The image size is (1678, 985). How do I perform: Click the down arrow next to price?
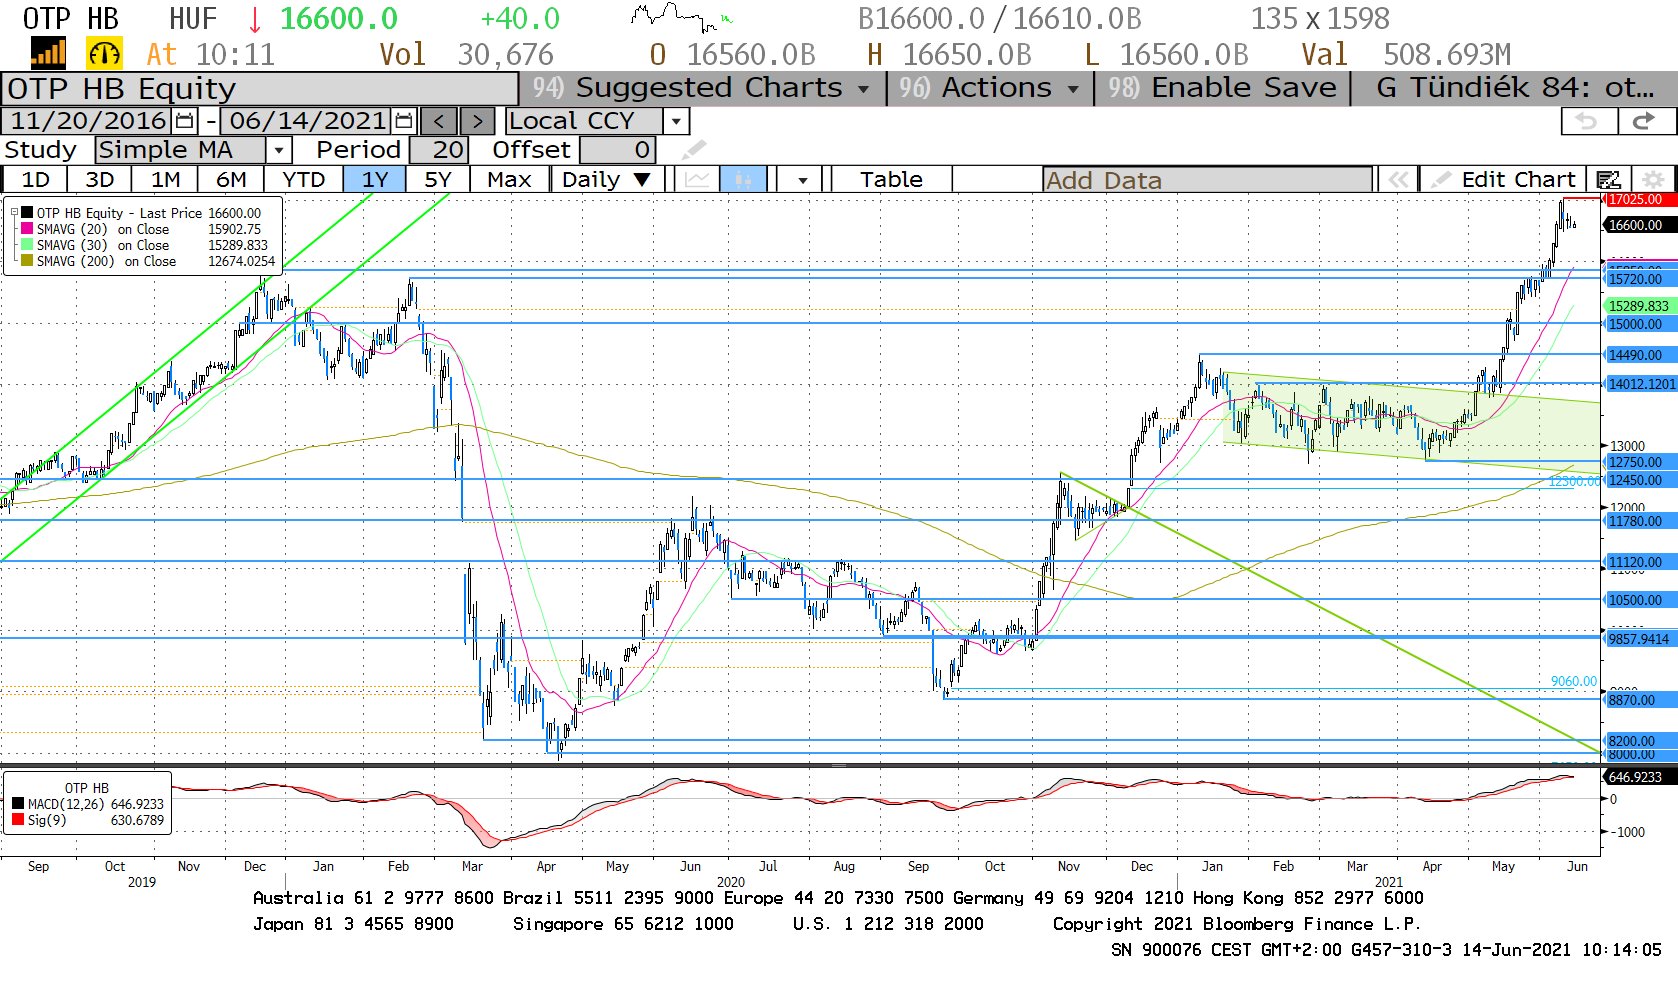pyautogui.click(x=255, y=19)
